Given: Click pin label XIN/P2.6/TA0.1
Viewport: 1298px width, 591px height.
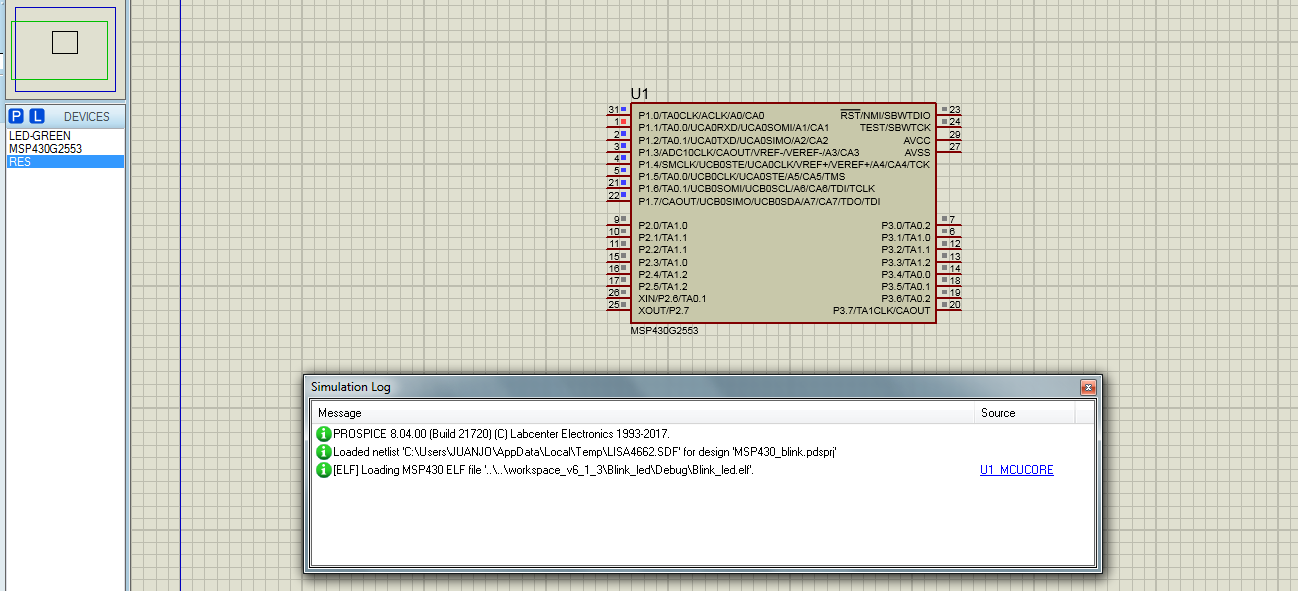Looking at the screenshot, I should 672,299.
